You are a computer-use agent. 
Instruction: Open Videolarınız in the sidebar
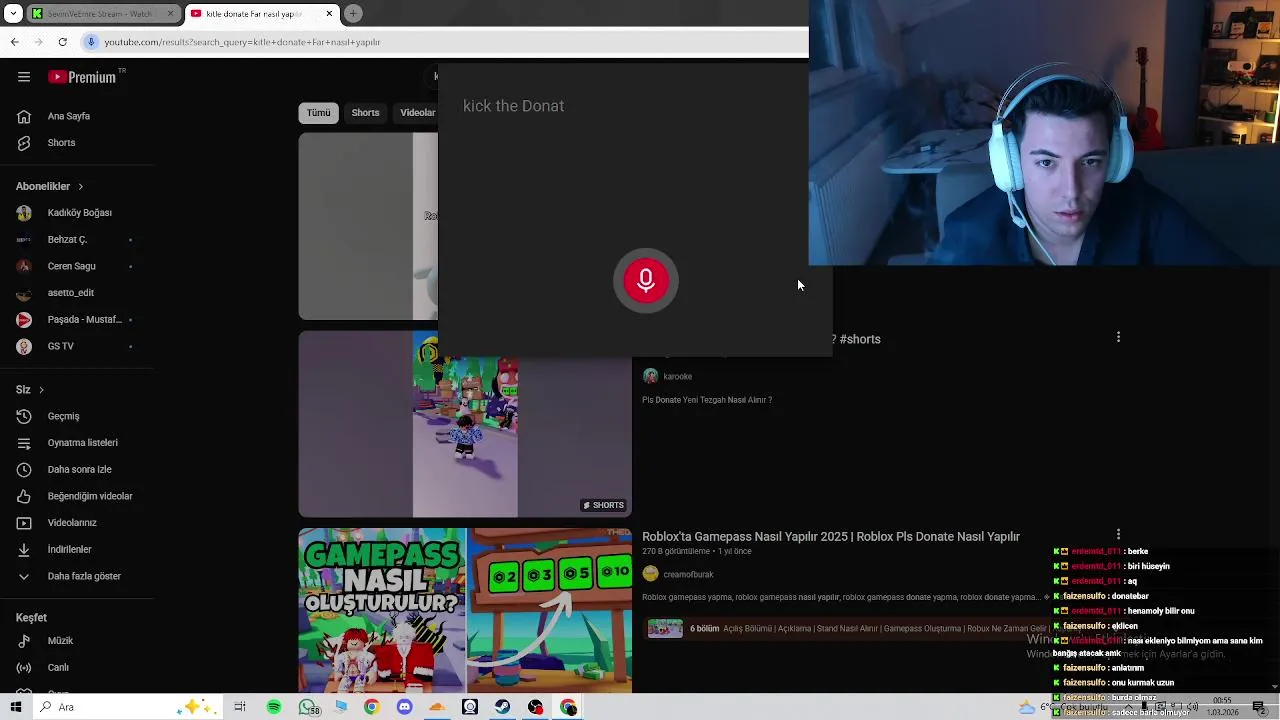click(76, 523)
